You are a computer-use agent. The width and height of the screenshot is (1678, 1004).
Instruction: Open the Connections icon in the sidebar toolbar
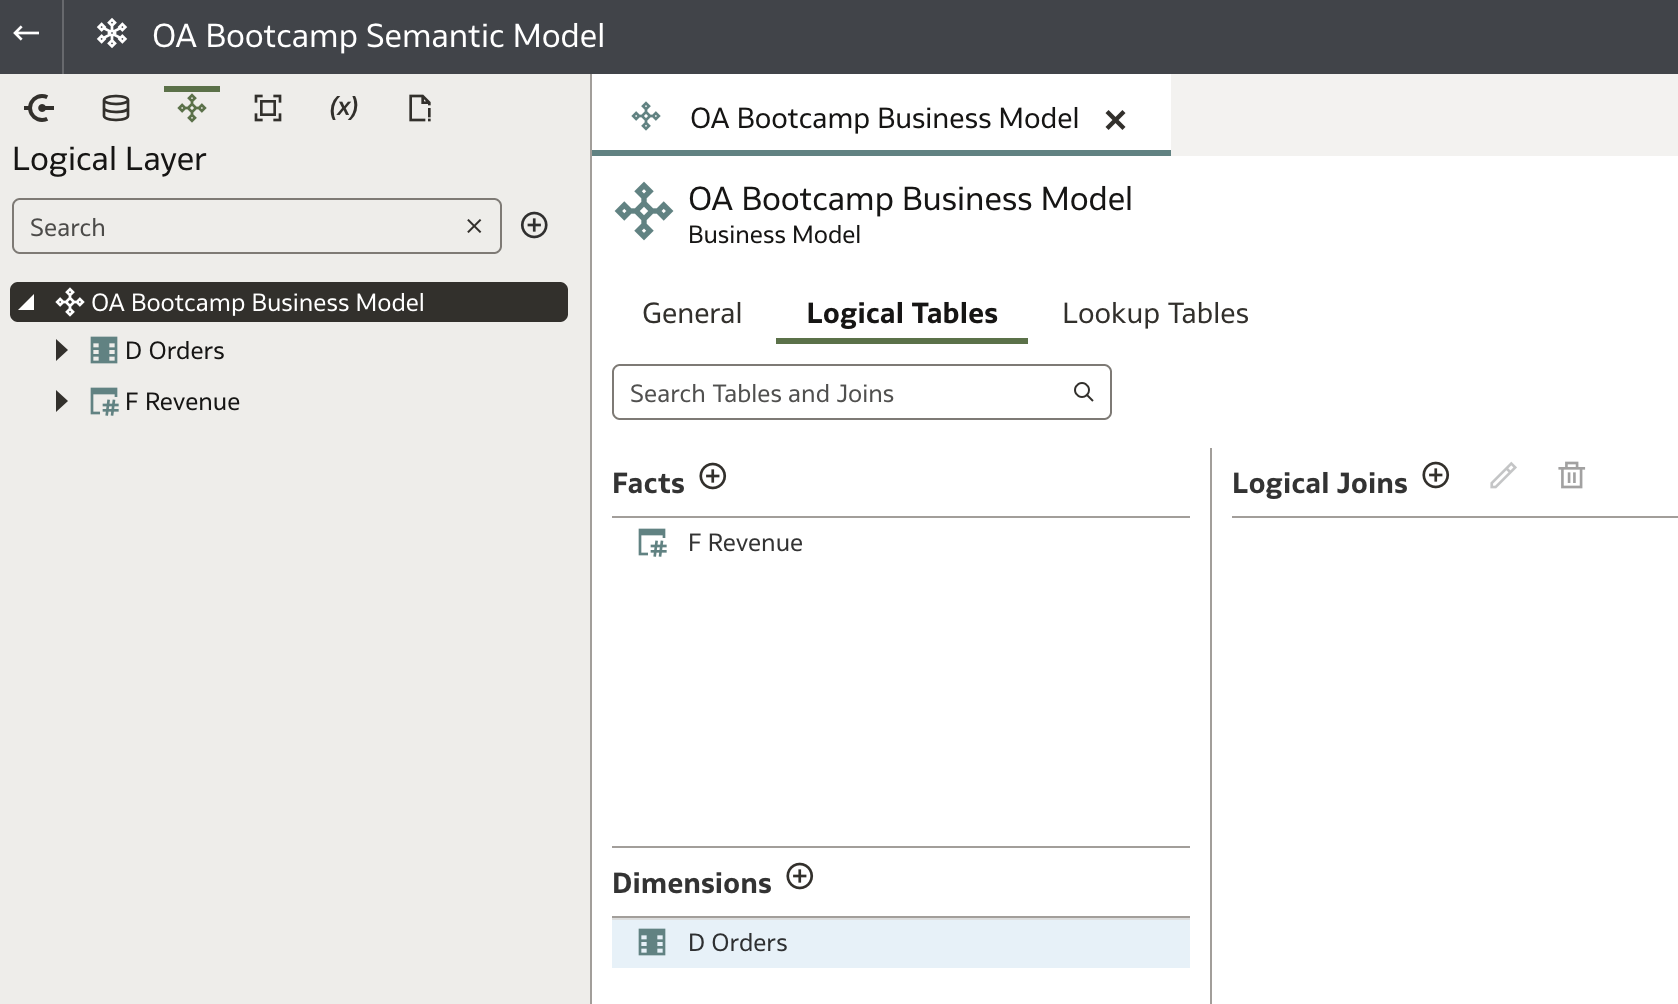pos(39,108)
